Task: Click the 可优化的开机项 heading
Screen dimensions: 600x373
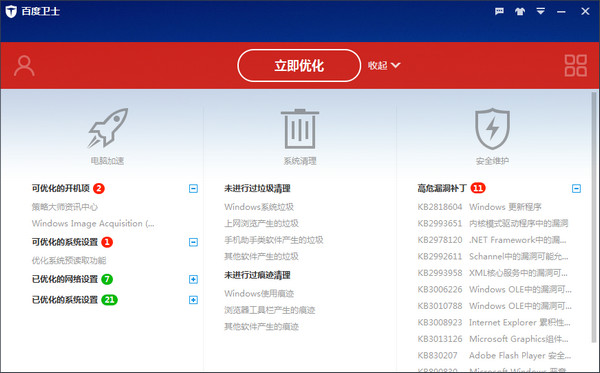Action: (60, 188)
